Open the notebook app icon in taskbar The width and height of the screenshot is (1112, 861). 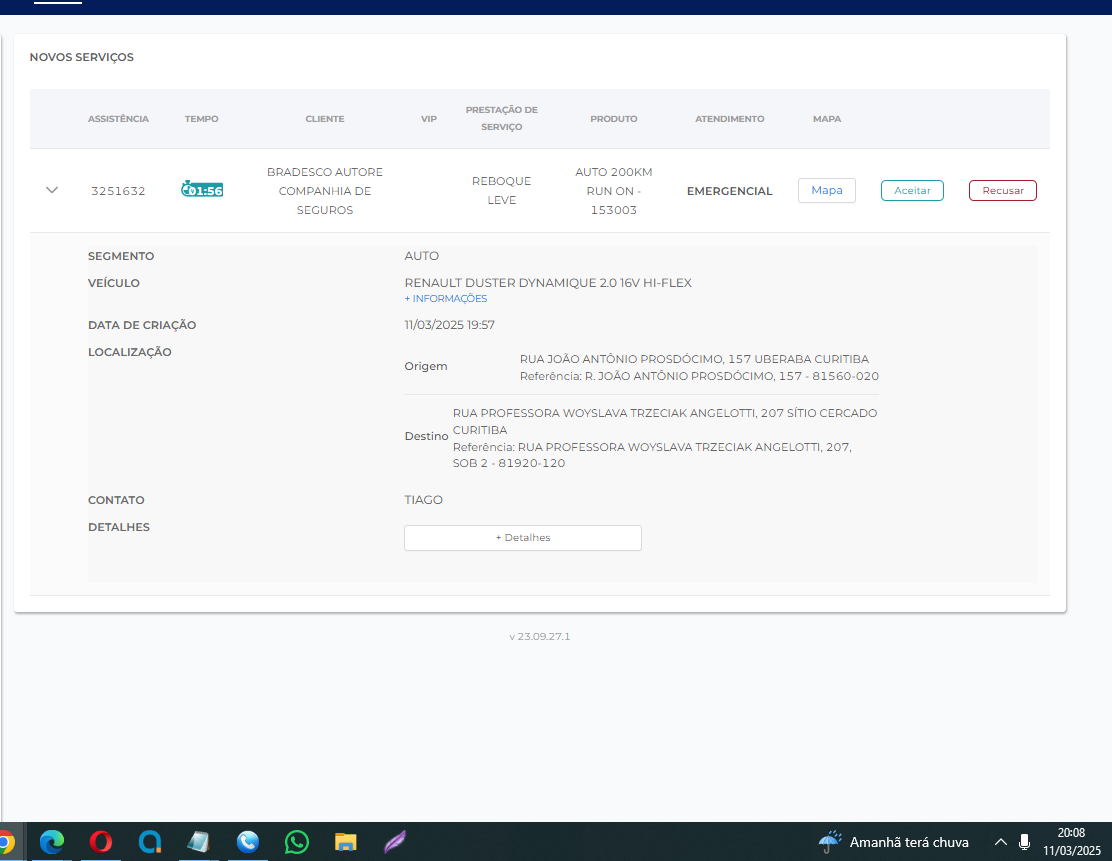(199, 842)
